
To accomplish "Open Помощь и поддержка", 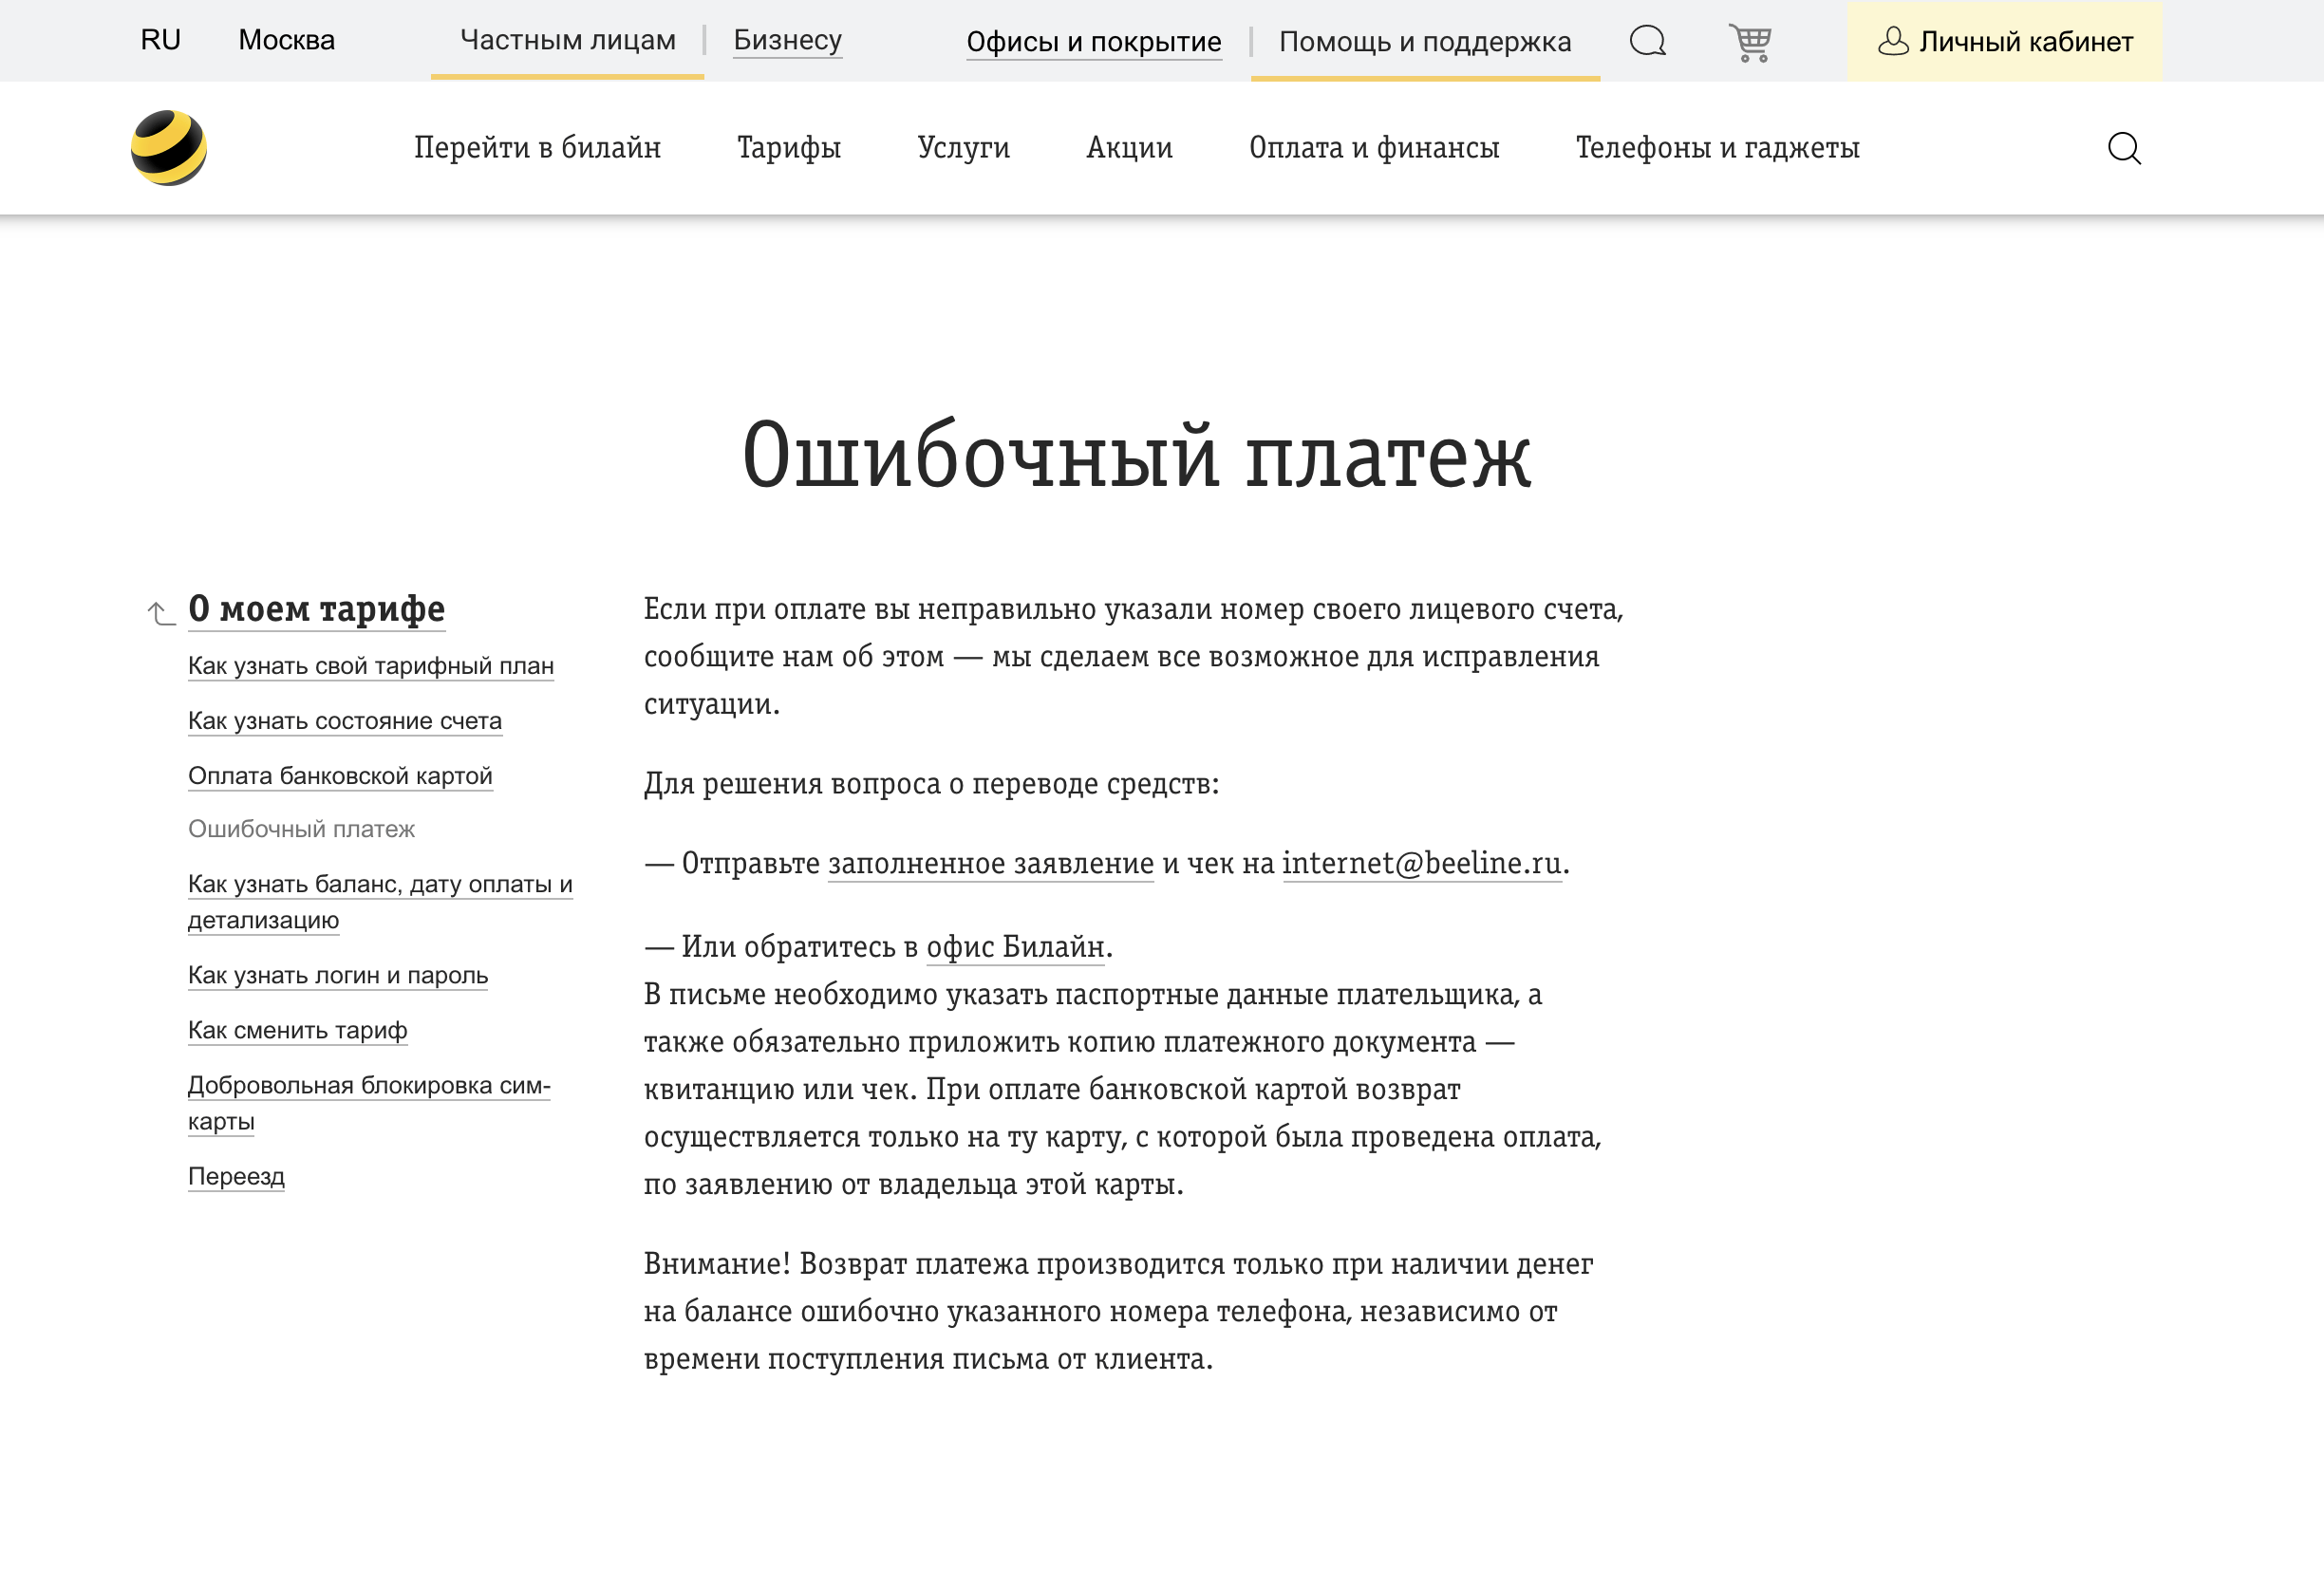I will 1425,42.
